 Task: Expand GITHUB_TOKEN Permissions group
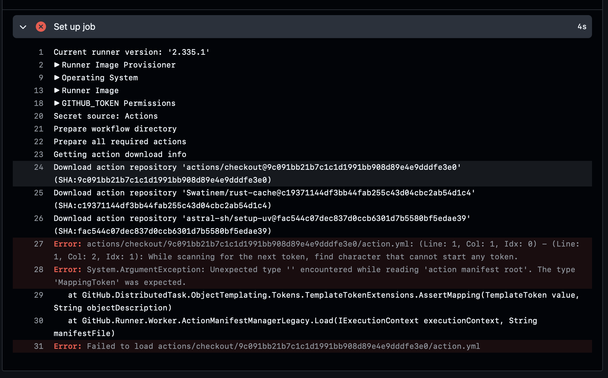pos(57,103)
